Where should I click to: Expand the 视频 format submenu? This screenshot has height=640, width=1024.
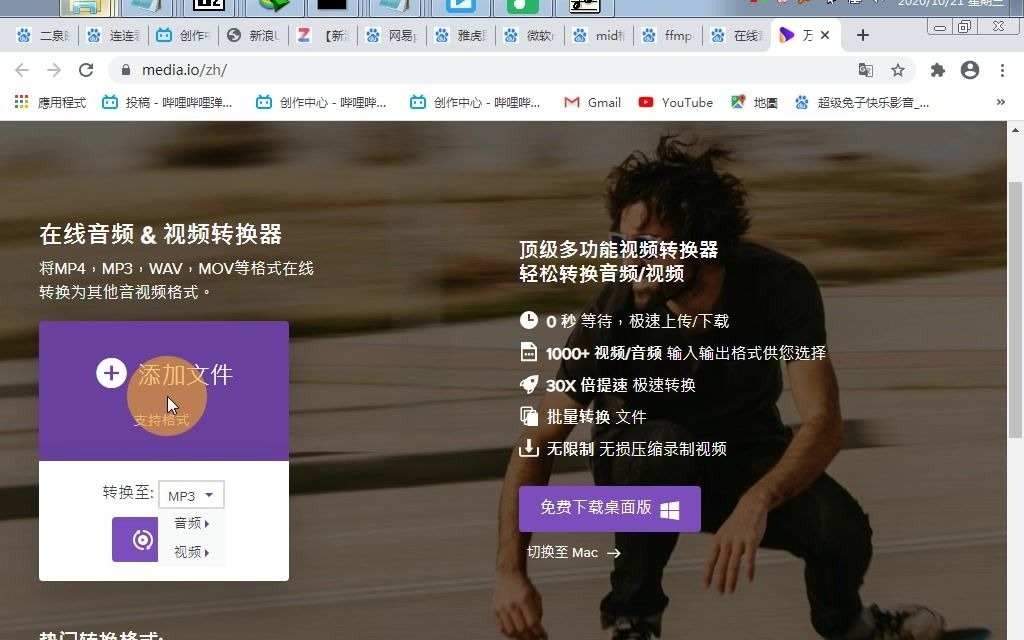click(x=191, y=551)
